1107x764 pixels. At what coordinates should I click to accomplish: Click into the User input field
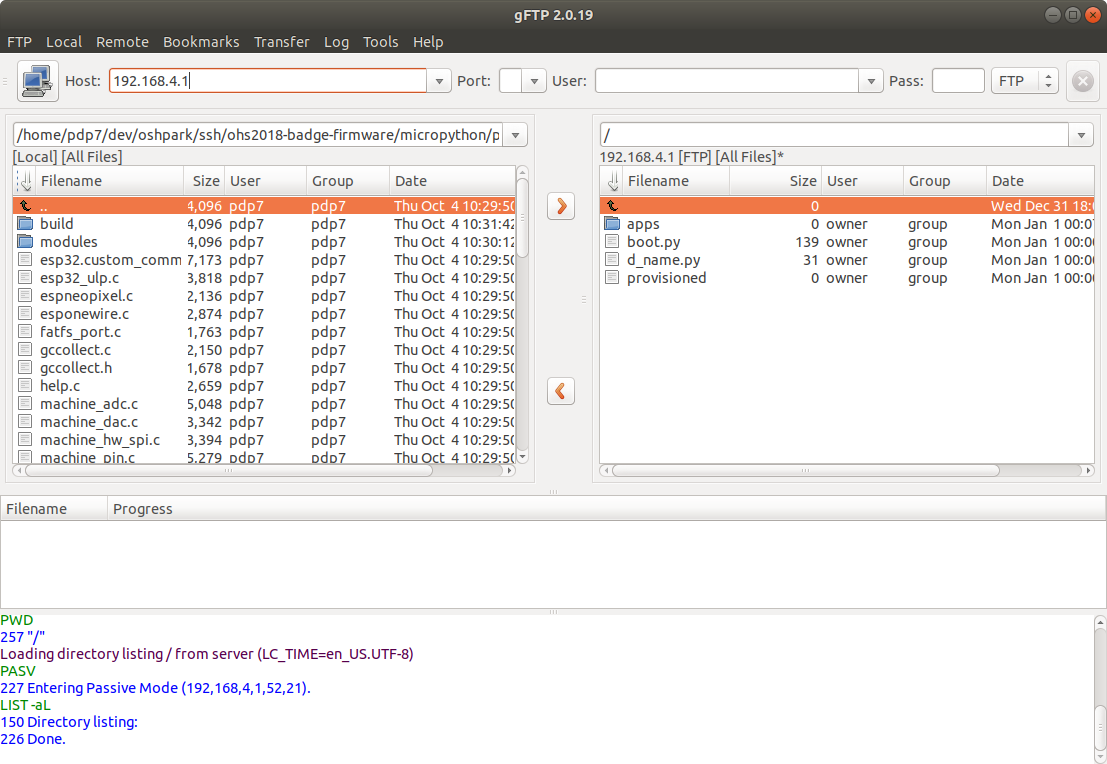(x=726, y=81)
